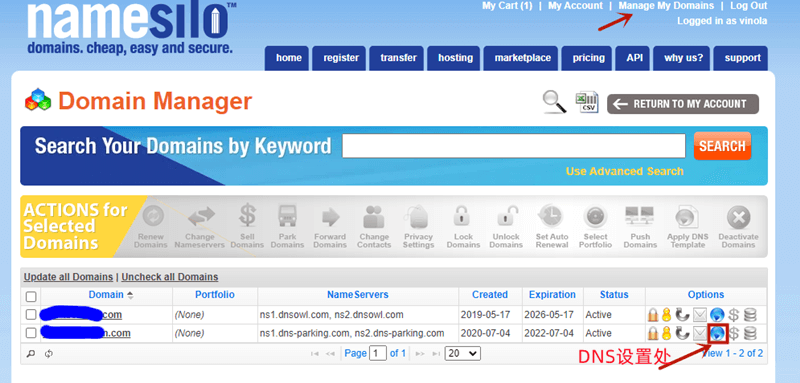Screen dimensions: 800x383
Task: Click the domain keyword search input field
Action: 514,146
